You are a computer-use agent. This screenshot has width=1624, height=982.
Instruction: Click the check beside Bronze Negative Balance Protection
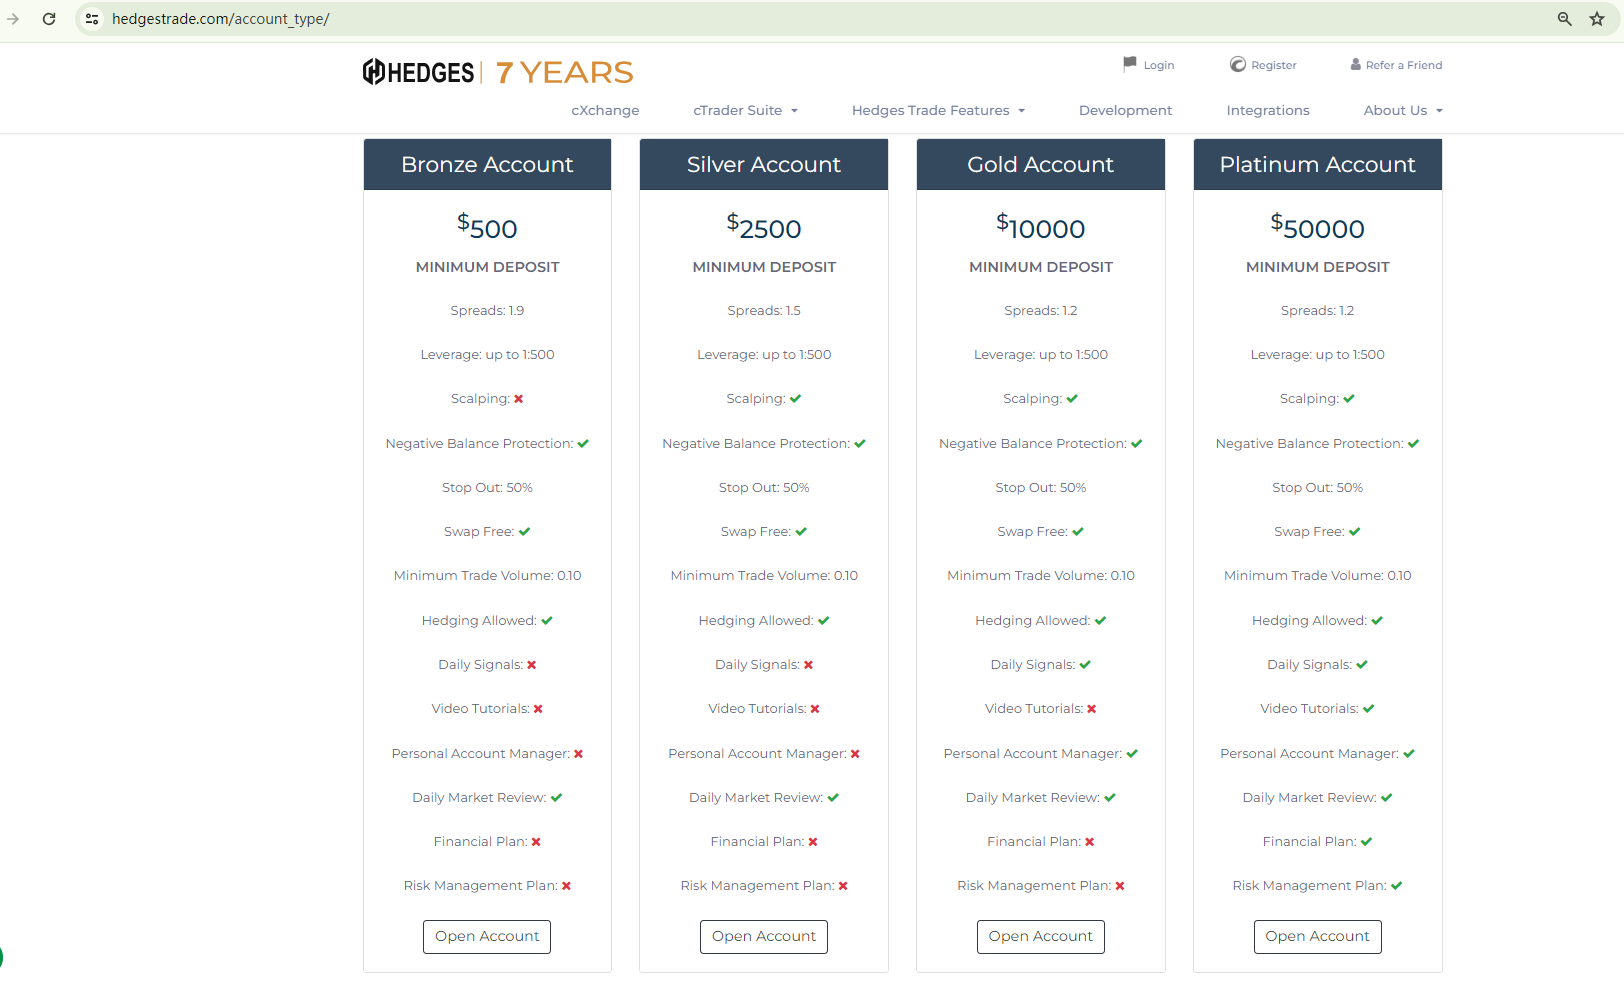coord(584,444)
